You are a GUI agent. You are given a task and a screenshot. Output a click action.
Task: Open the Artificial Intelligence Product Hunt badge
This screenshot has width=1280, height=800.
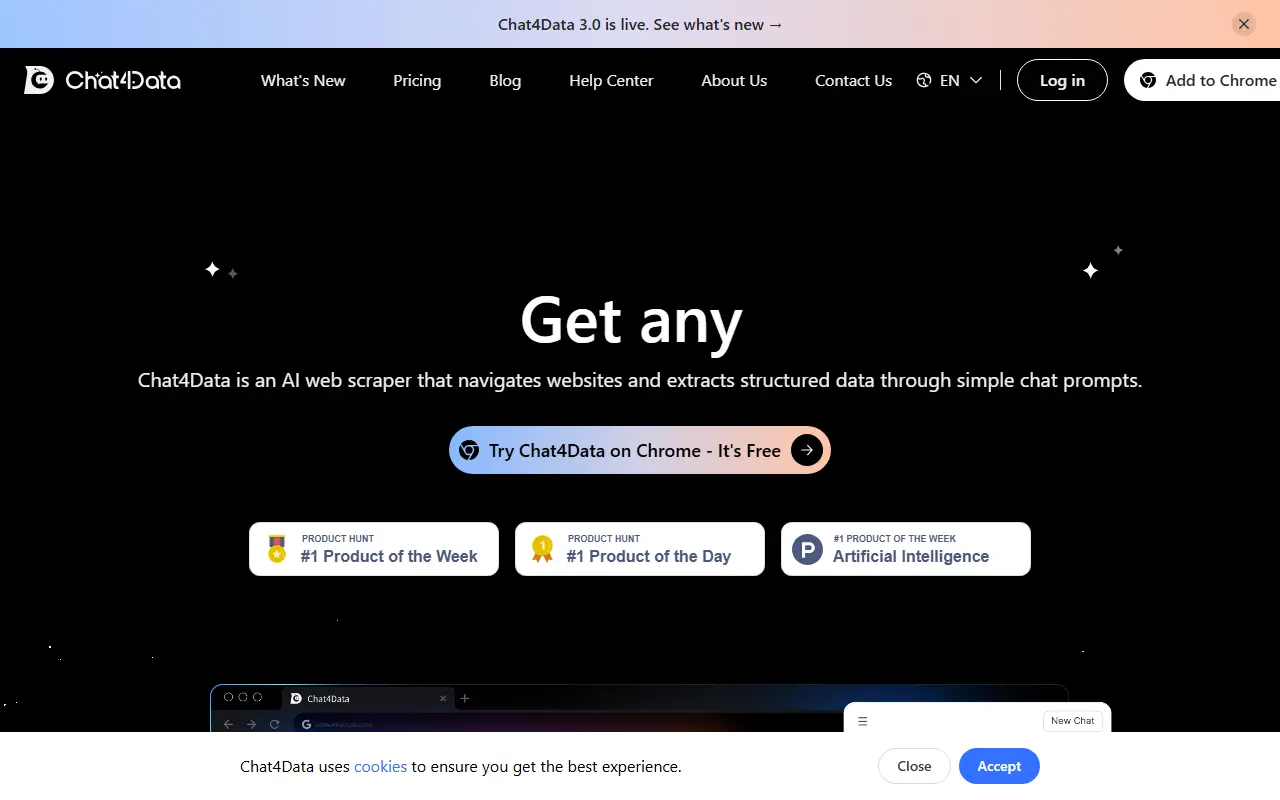click(906, 549)
